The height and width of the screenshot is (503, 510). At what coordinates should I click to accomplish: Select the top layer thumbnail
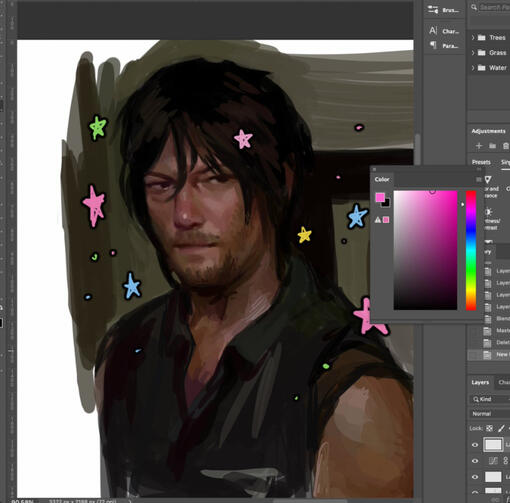pos(493,445)
